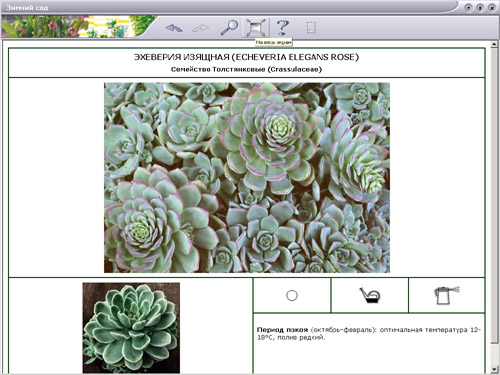
Task: Click the ЭХЕВЕРИЯ ИЗЯЩНАЯ heading text
Action: pos(246,57)
